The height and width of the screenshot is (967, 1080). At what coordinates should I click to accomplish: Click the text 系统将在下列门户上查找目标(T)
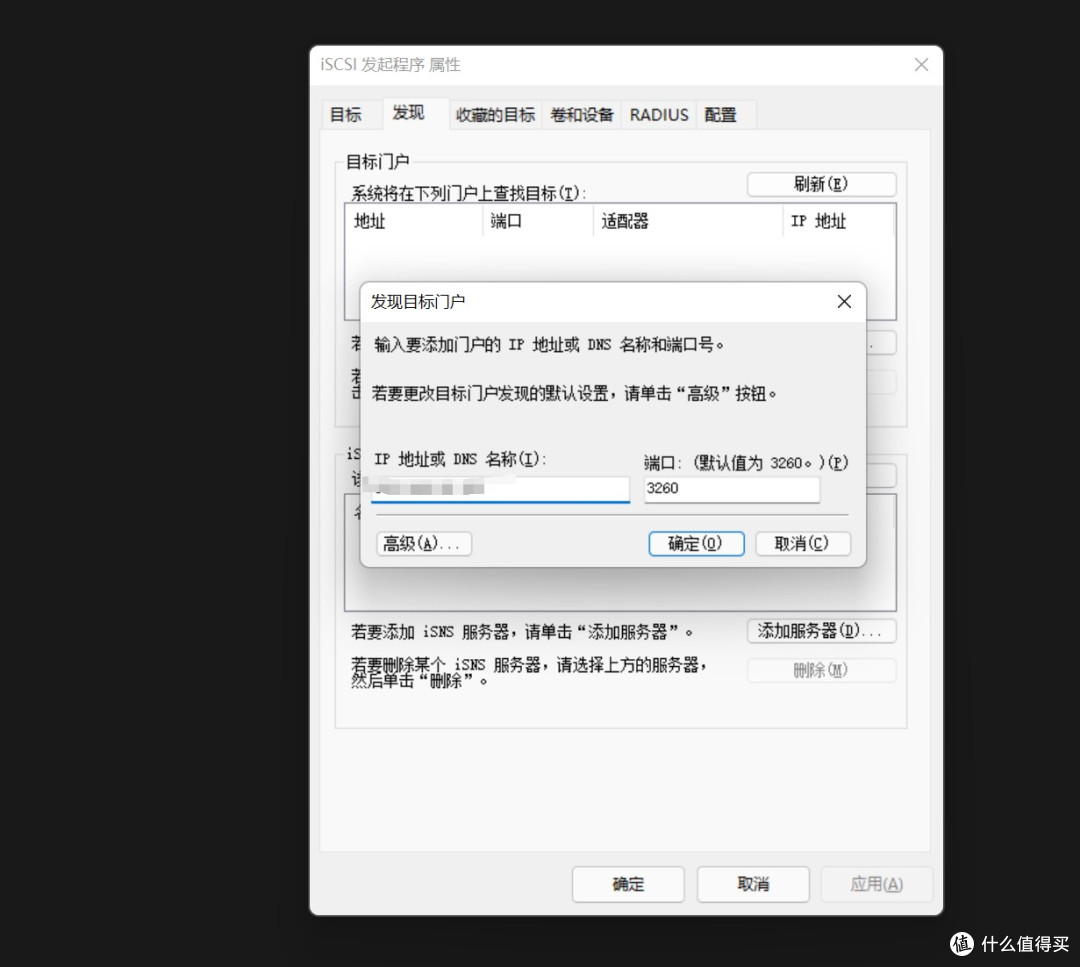[468, 194]
